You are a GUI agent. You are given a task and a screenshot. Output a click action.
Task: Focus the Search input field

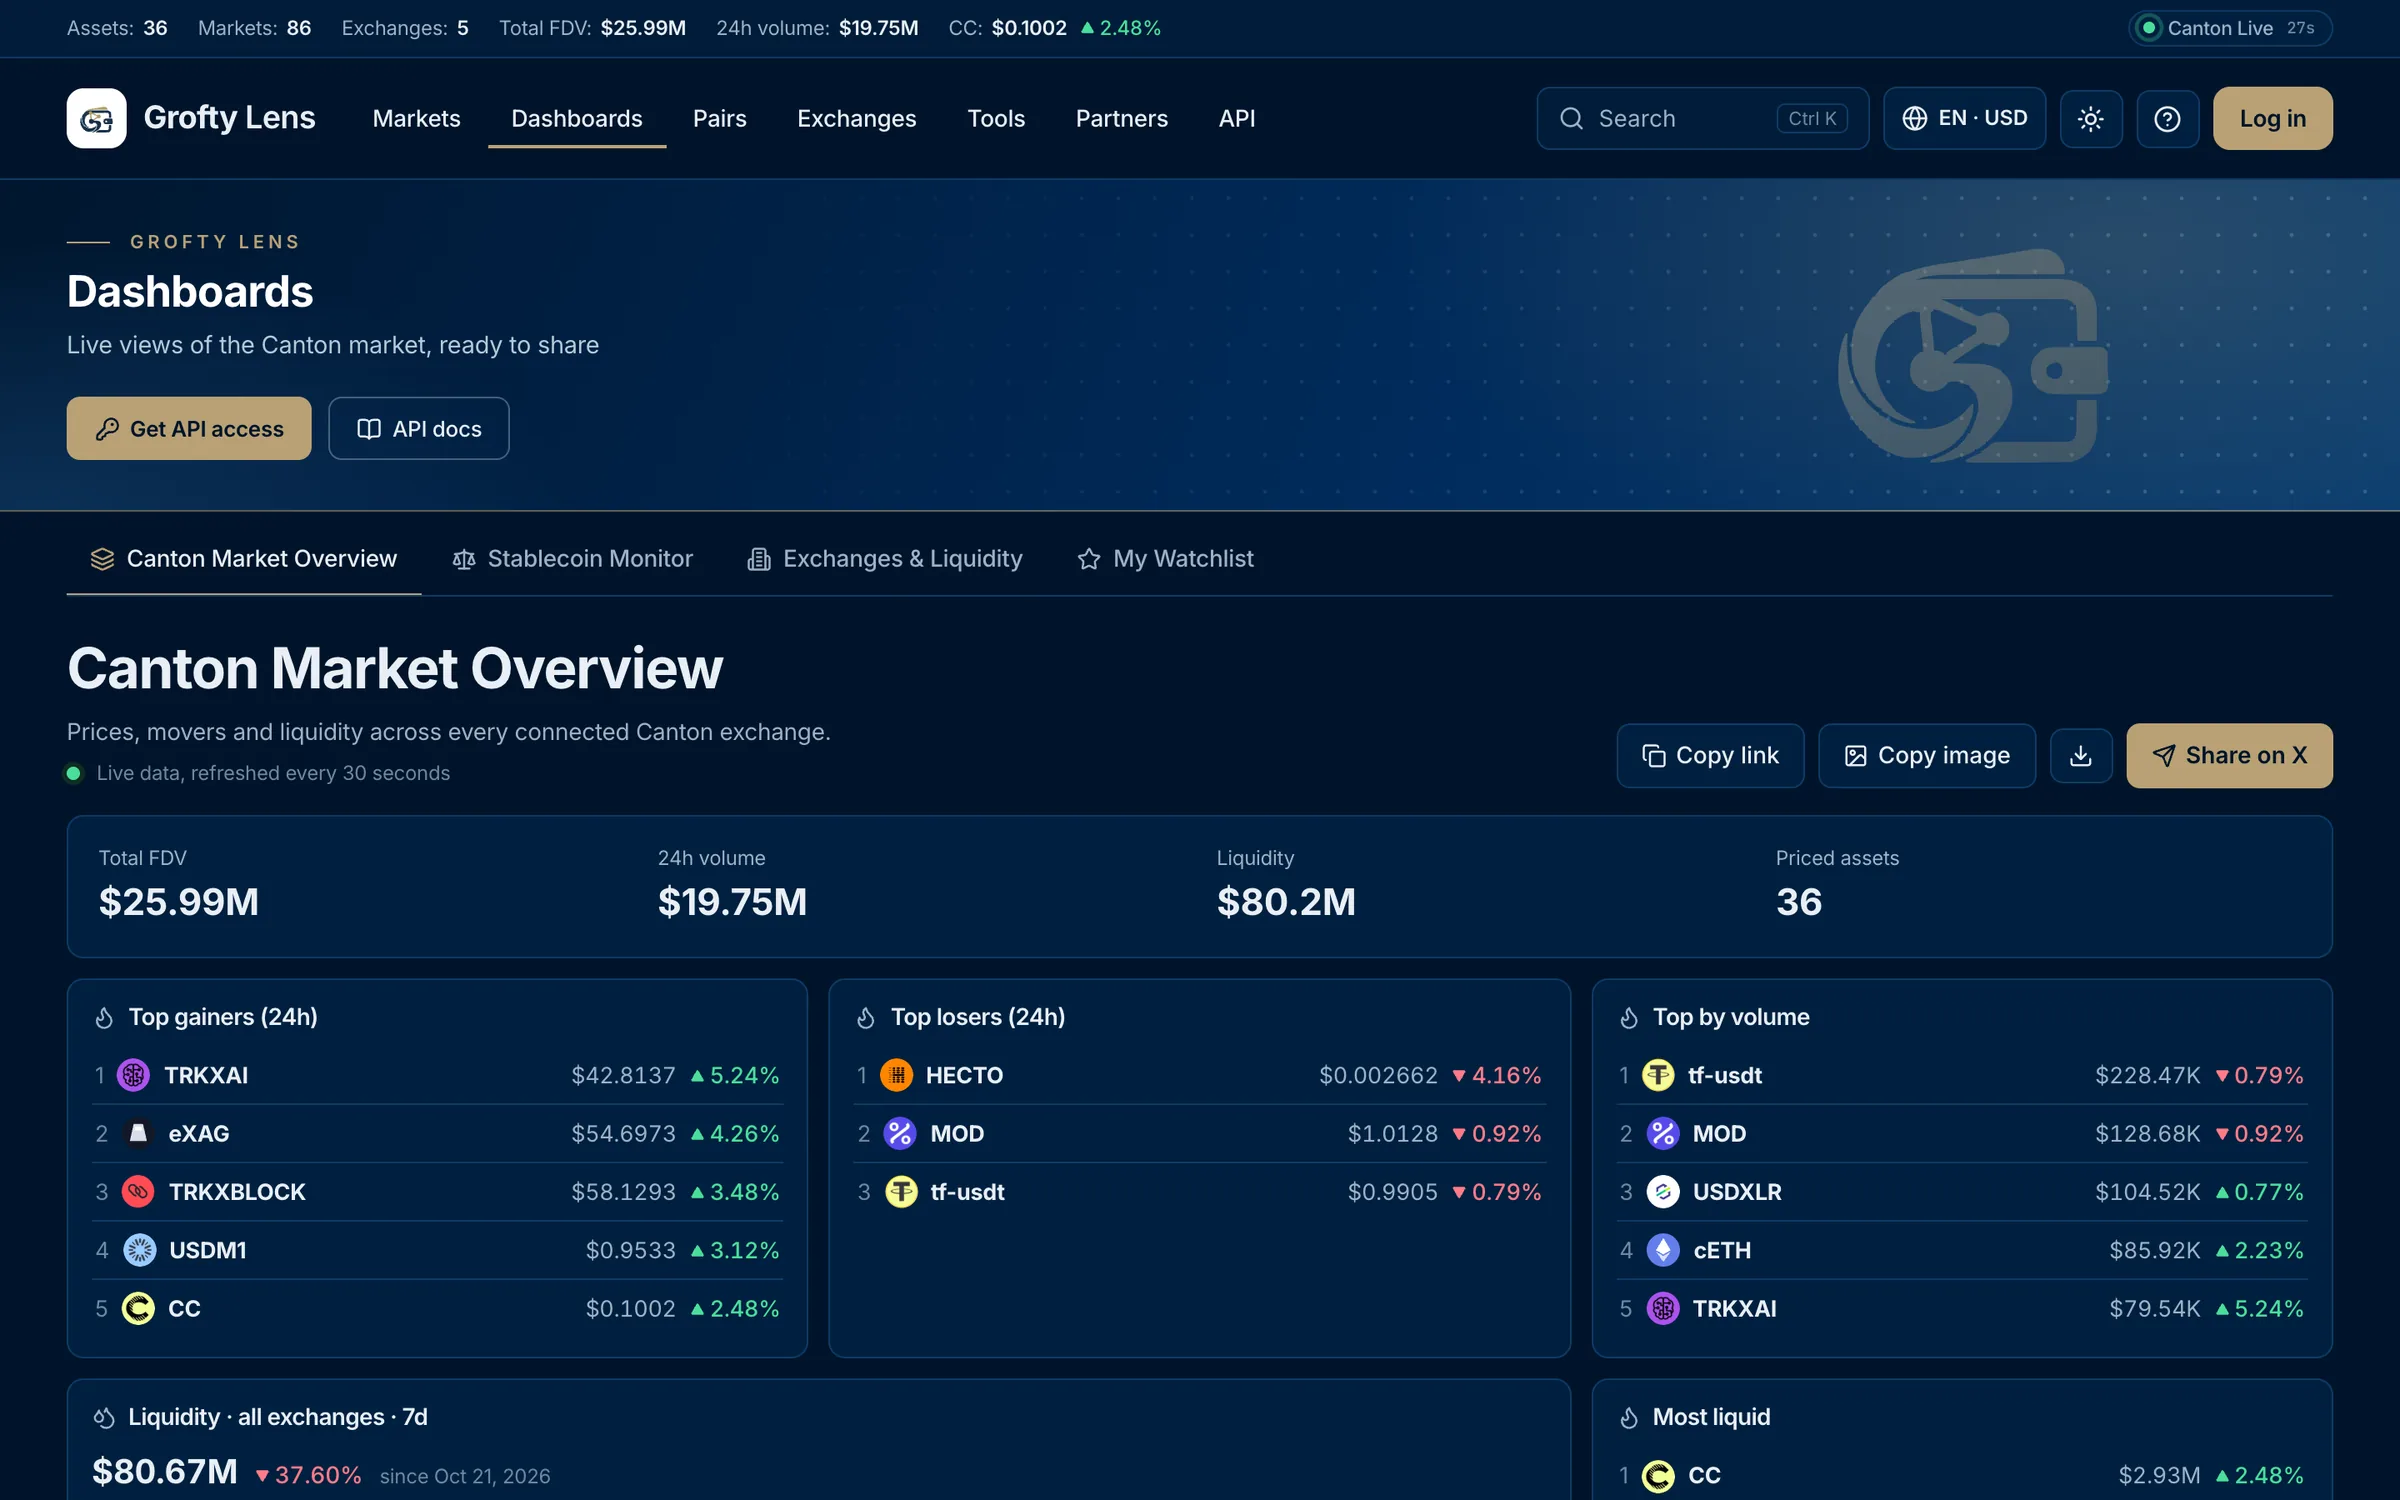tap(1702, 118)
